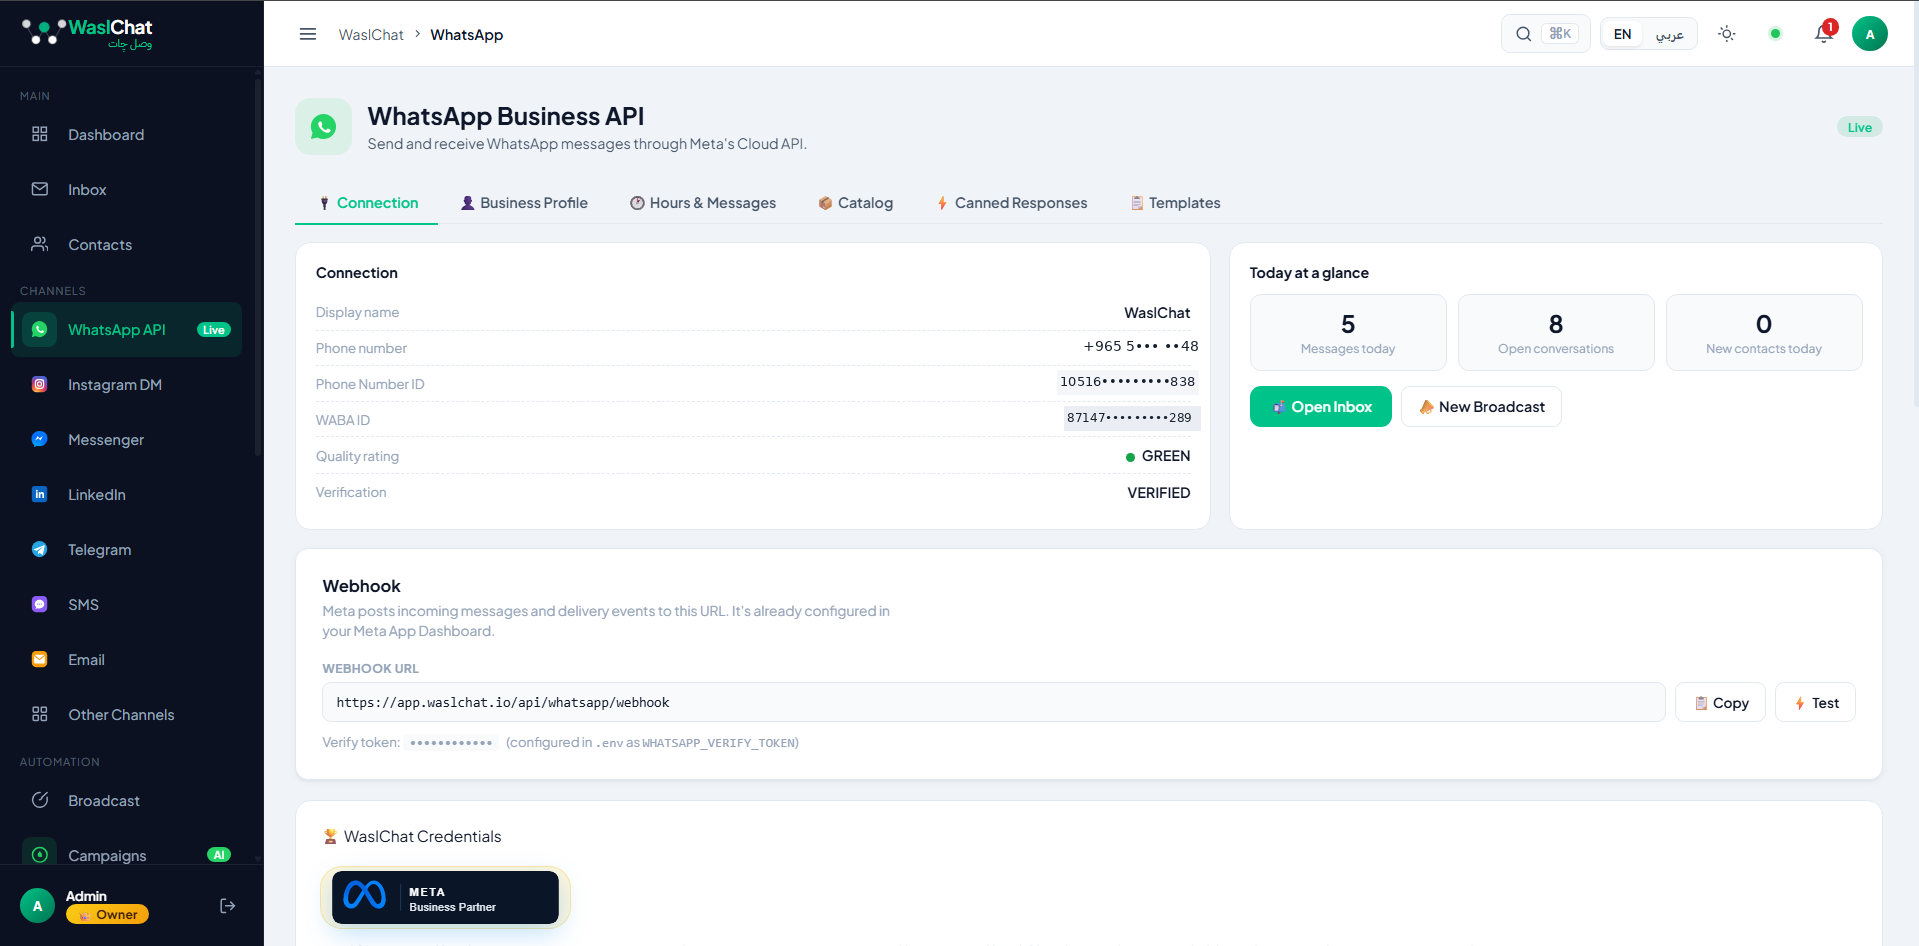Click the WhatsApp logo beside page title

pos(323,127)
